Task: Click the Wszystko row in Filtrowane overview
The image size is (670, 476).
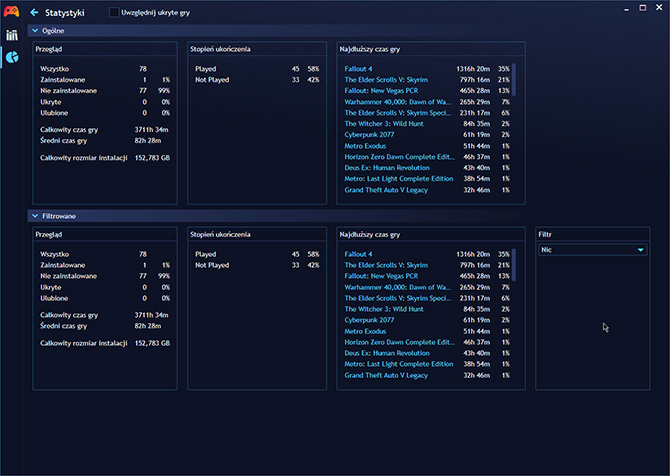Action: pyautogui.click(x=105, y=254)
